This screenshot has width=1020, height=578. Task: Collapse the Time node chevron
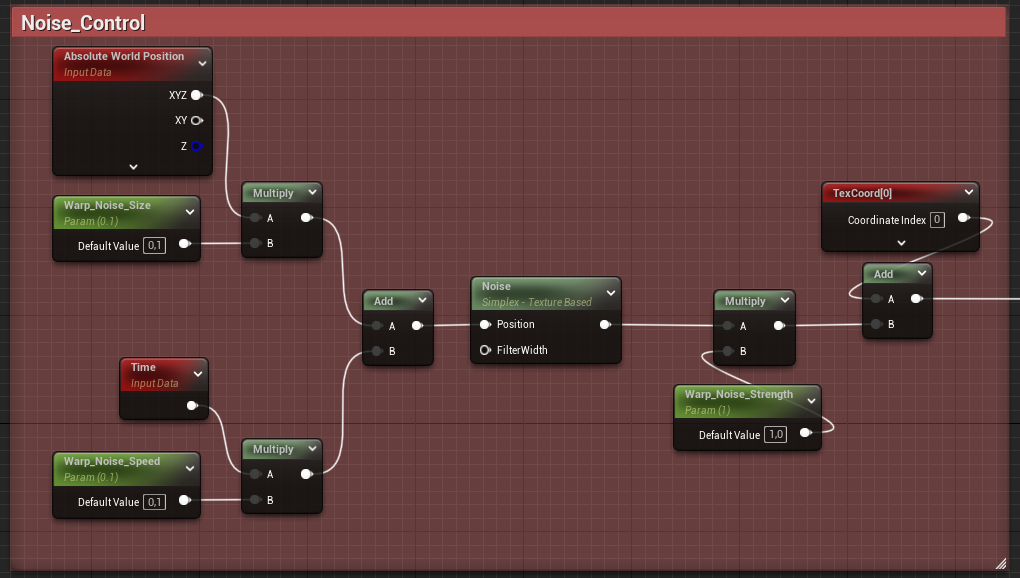[x=198, y=374]
